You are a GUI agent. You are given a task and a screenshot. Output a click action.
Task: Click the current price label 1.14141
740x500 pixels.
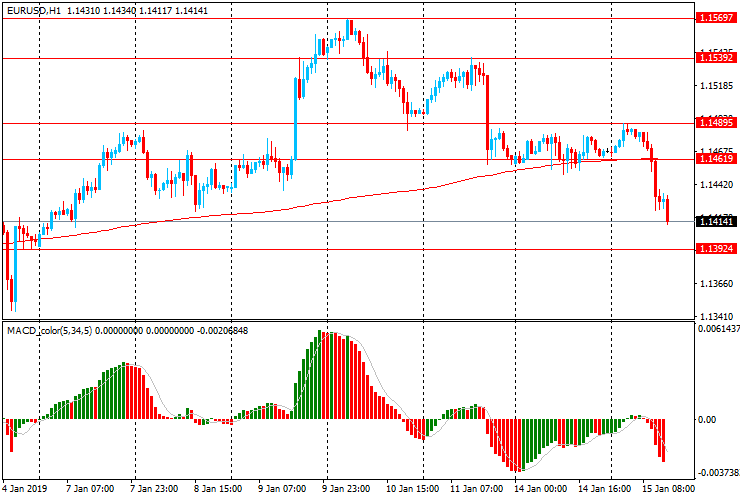point(716,221)
